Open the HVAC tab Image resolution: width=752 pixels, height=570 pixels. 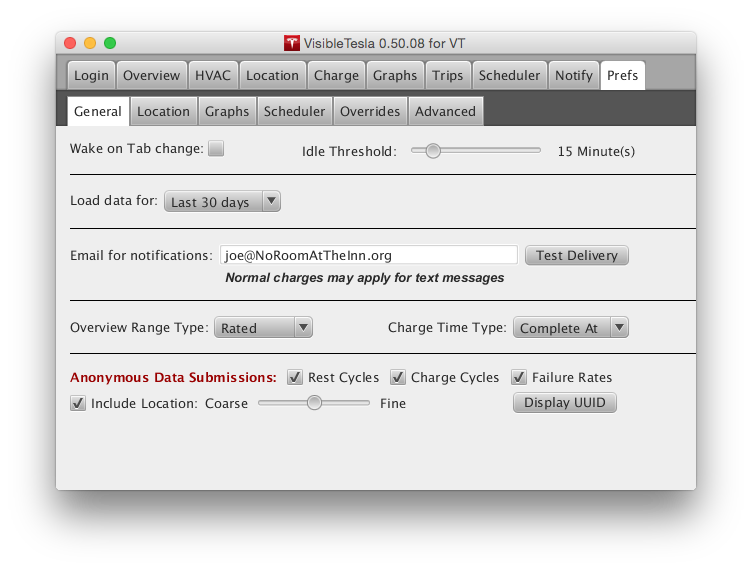click(213, 76)
